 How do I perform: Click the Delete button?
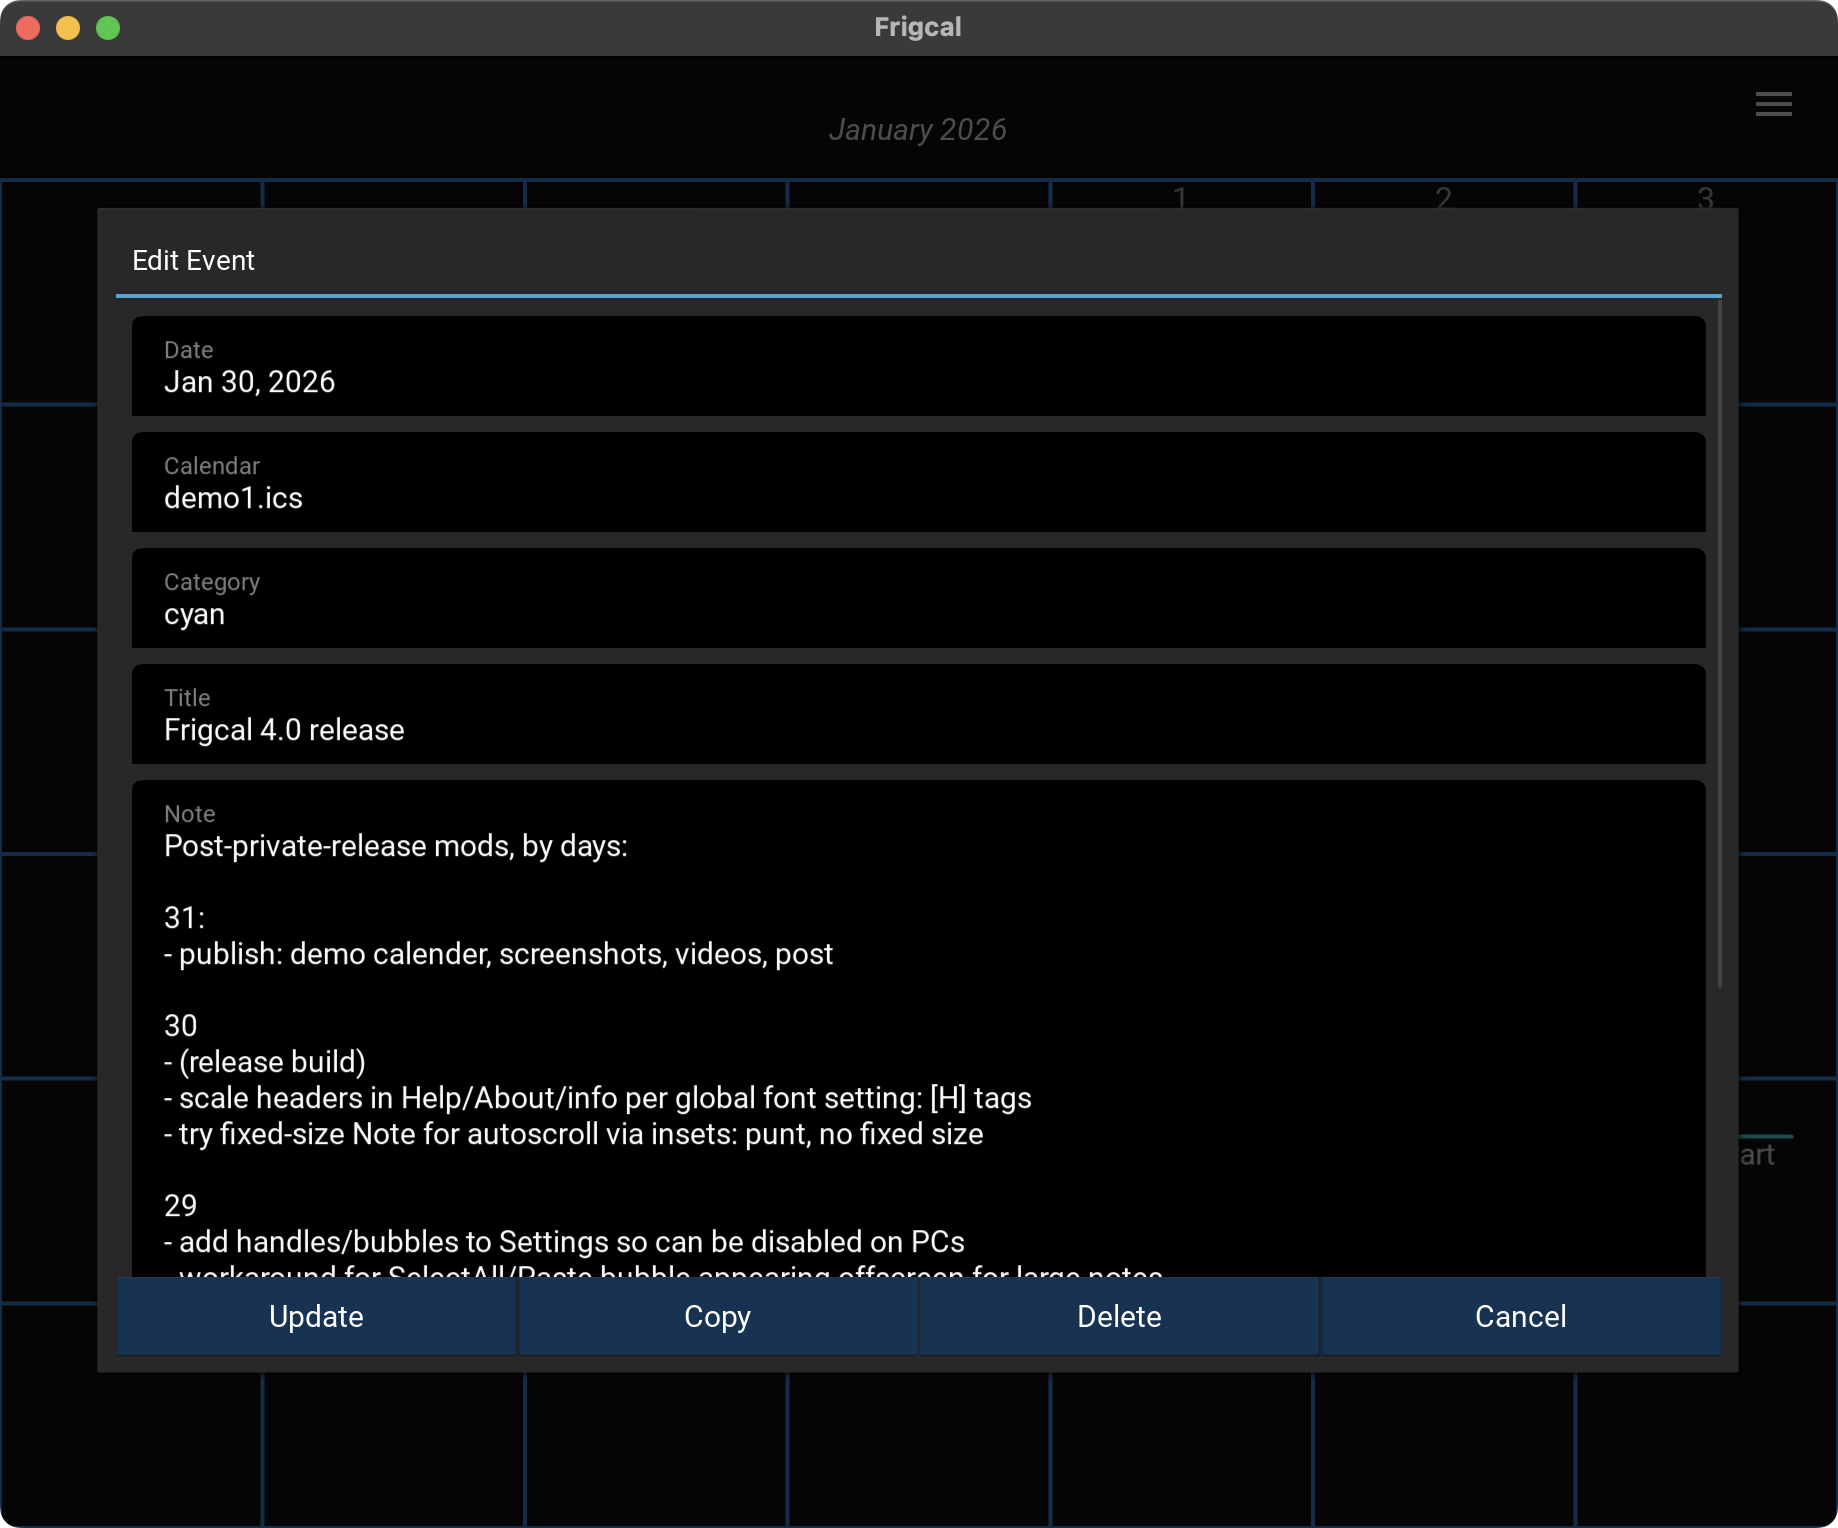tap(1119, 1317)
